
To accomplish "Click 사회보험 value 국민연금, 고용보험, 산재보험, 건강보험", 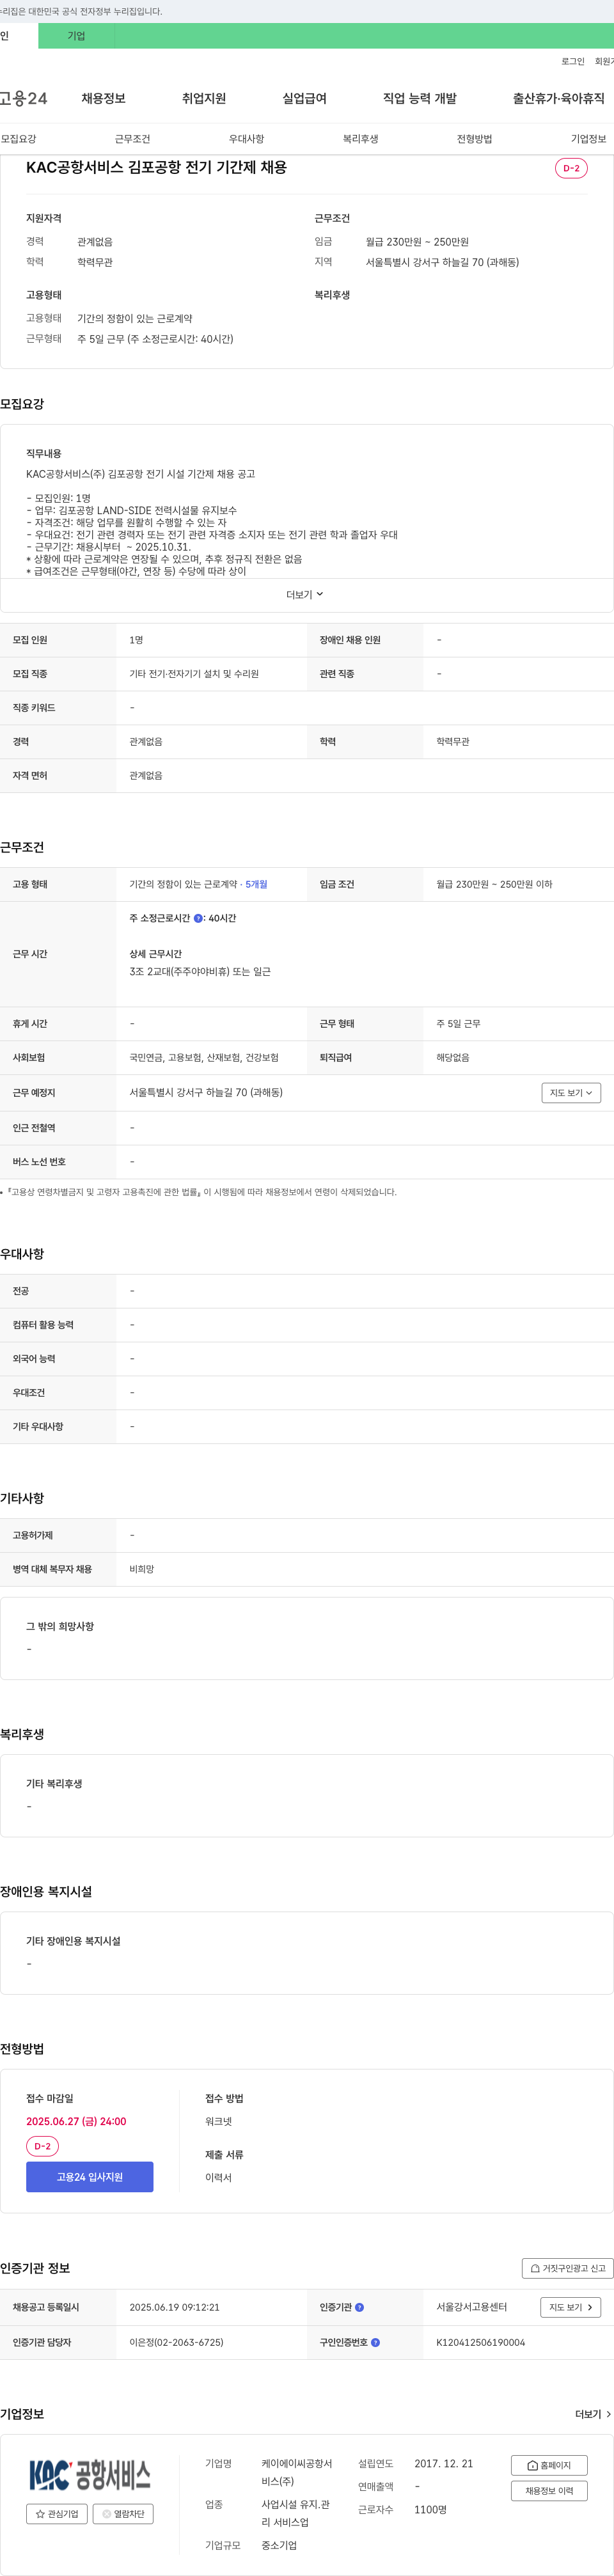I will coord(204,1057).
